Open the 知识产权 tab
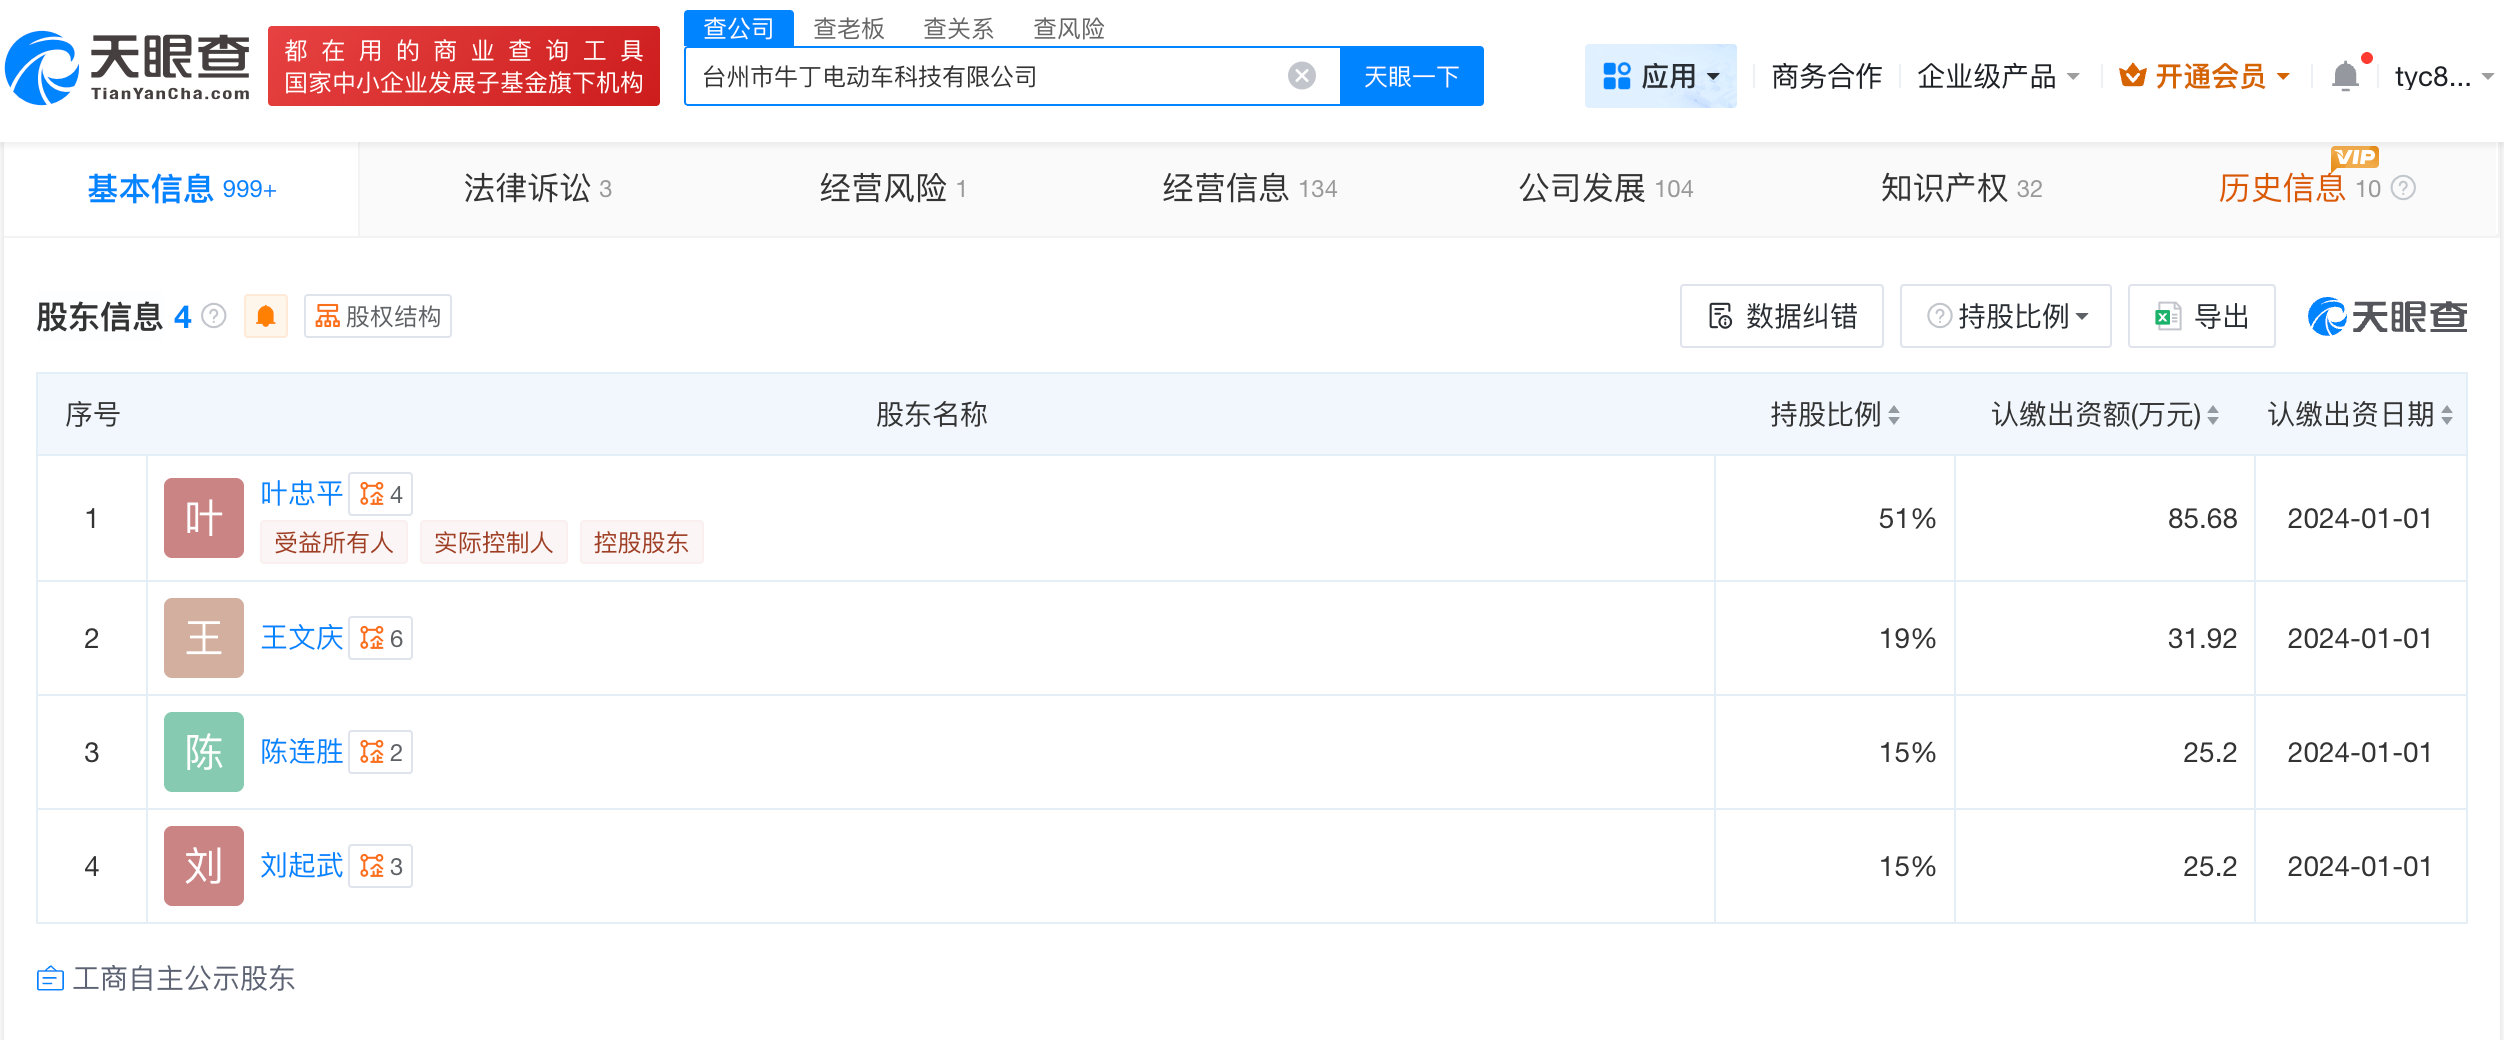 click(x=1962, y=188)
